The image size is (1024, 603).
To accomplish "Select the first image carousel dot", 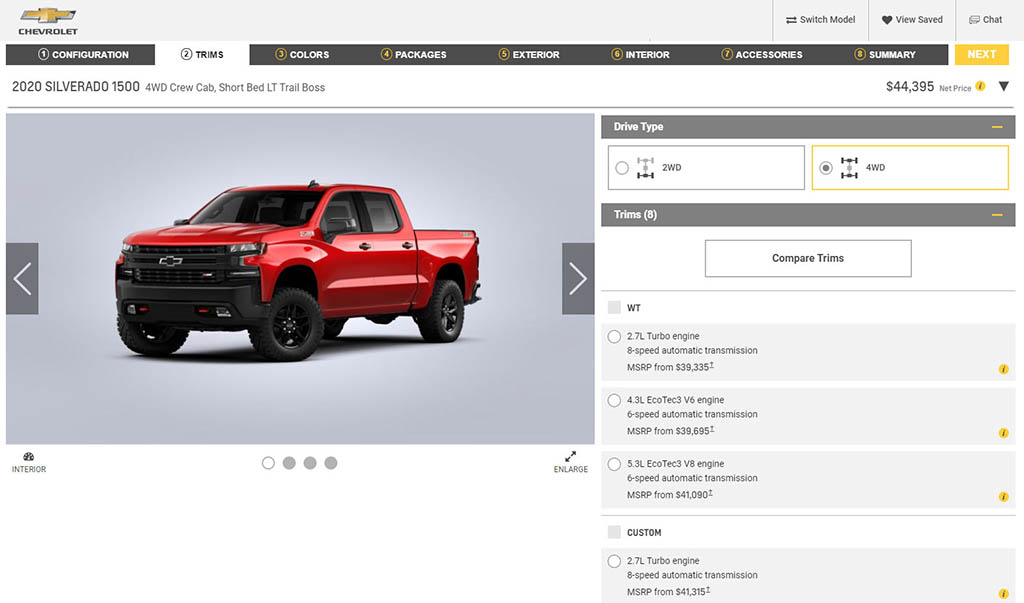I will pyautogui.click(x=268, y=463).
